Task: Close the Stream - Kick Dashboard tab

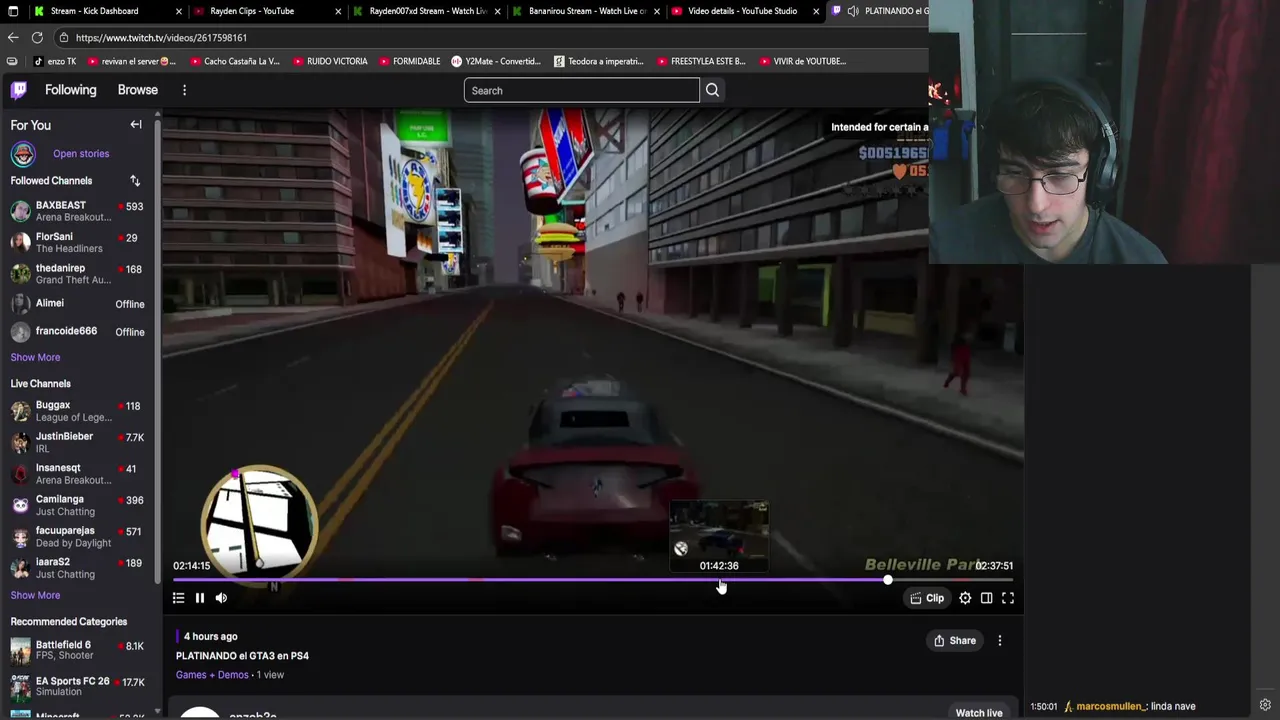Action: point(179,11)
